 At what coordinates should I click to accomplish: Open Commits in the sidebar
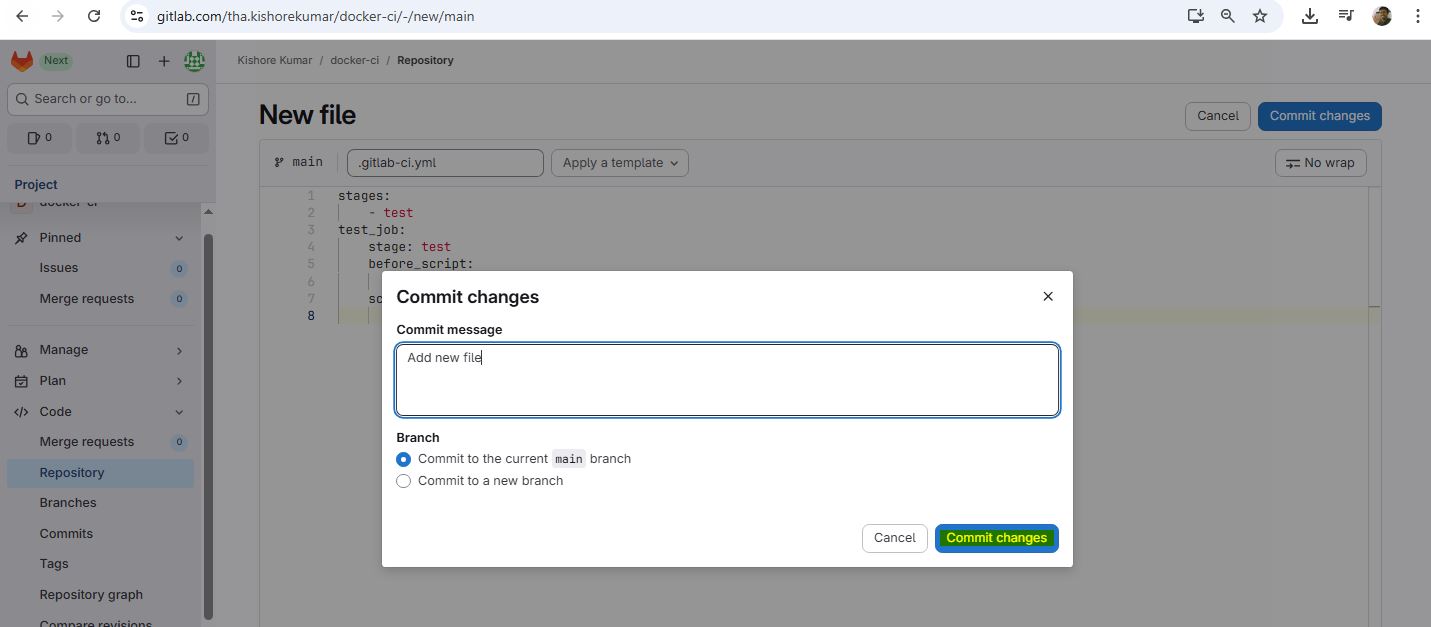[66, 534]
